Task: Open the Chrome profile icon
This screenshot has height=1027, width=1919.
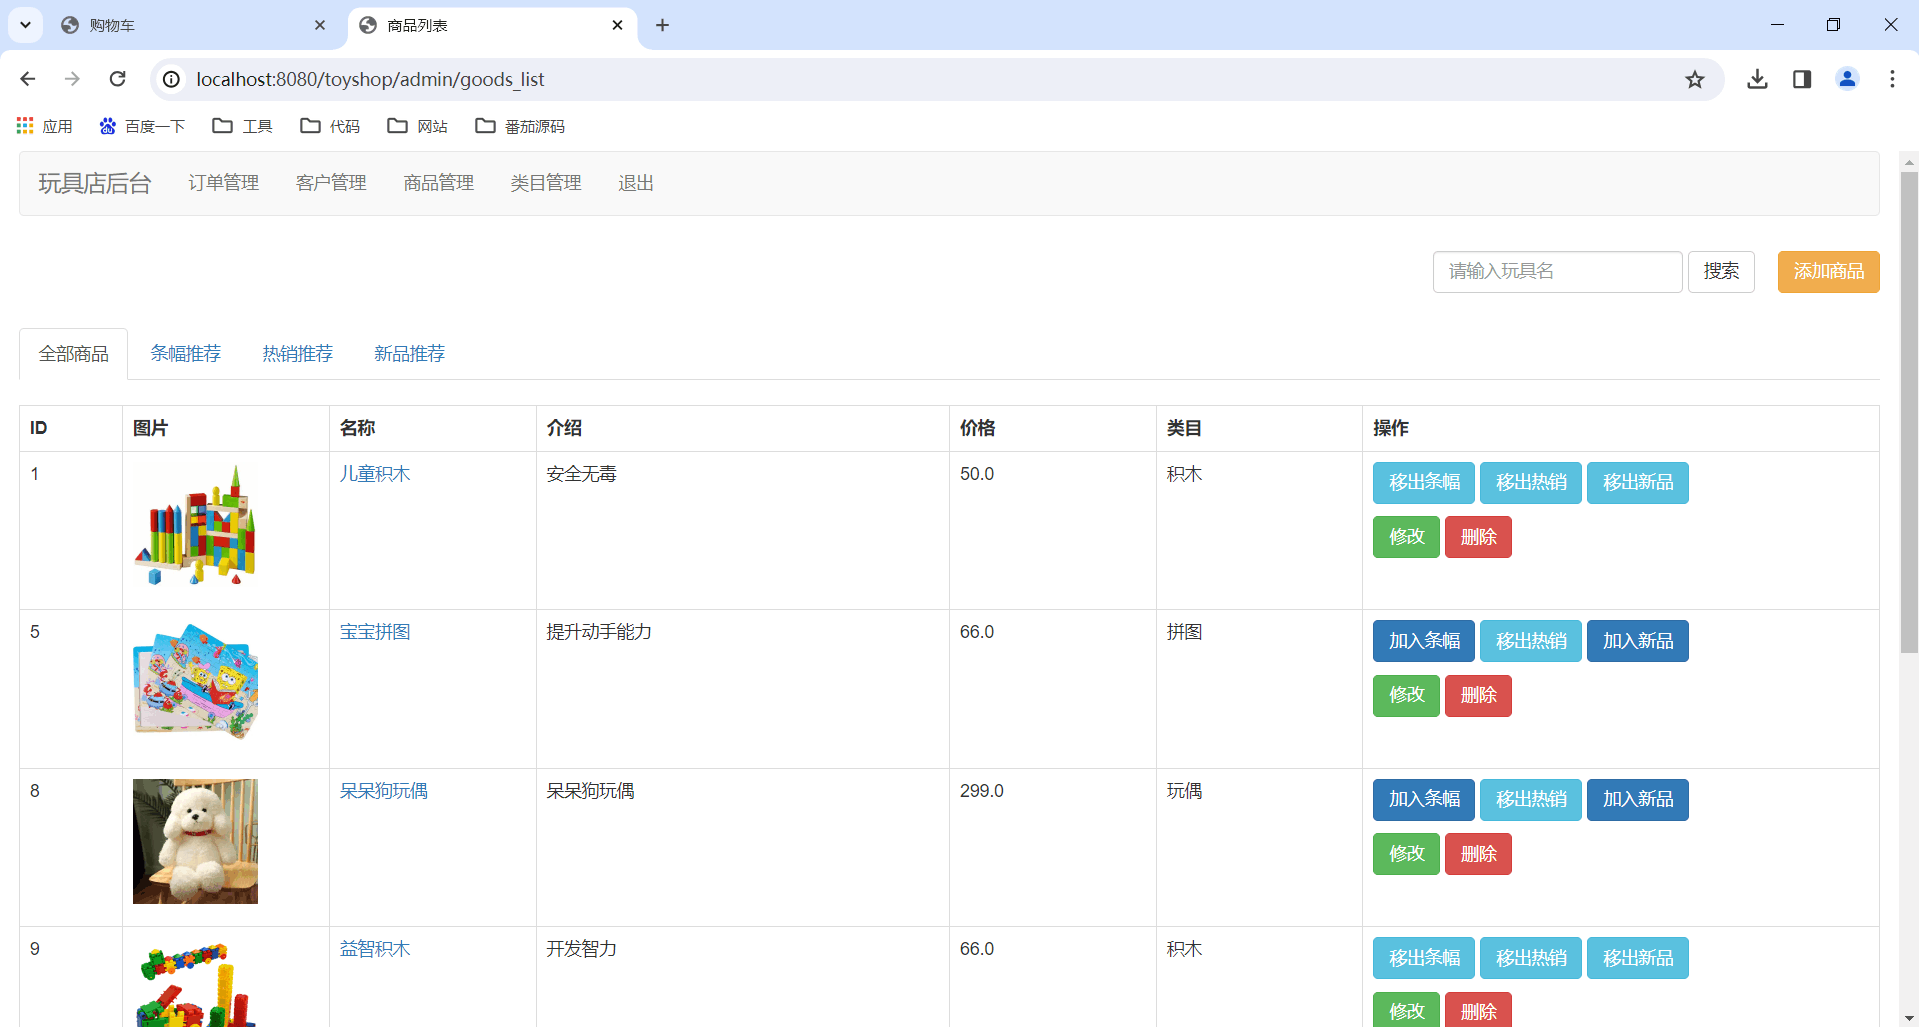Action: tap(1847, 79)
